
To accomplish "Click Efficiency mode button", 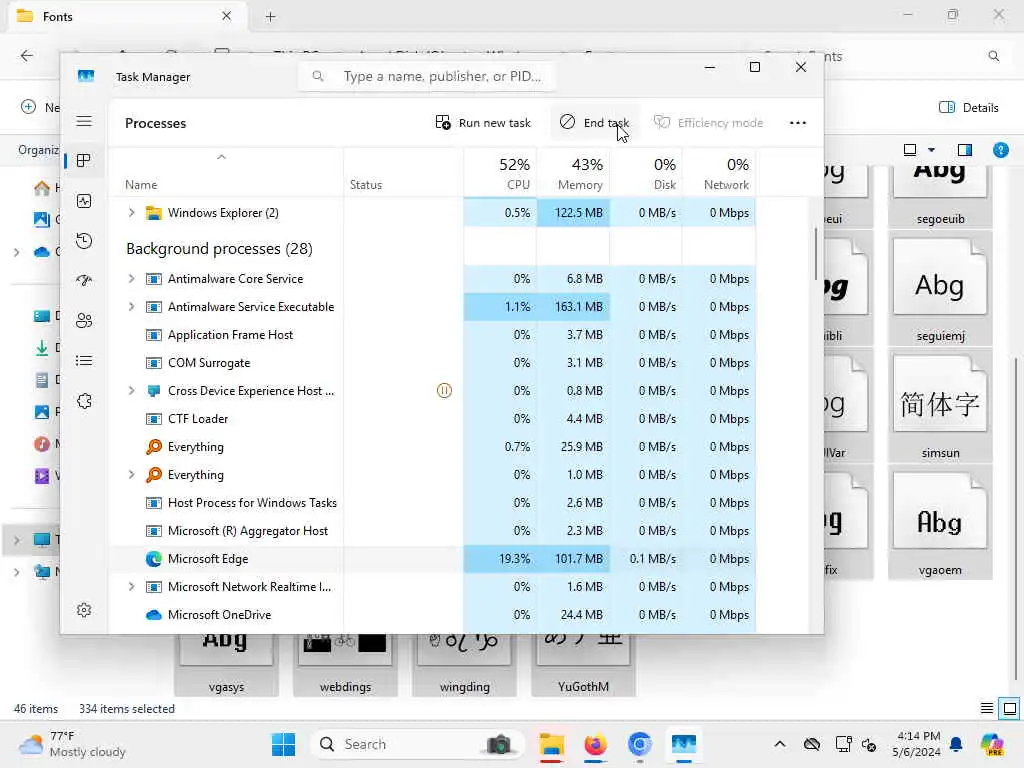I will (x=709, y=123).
